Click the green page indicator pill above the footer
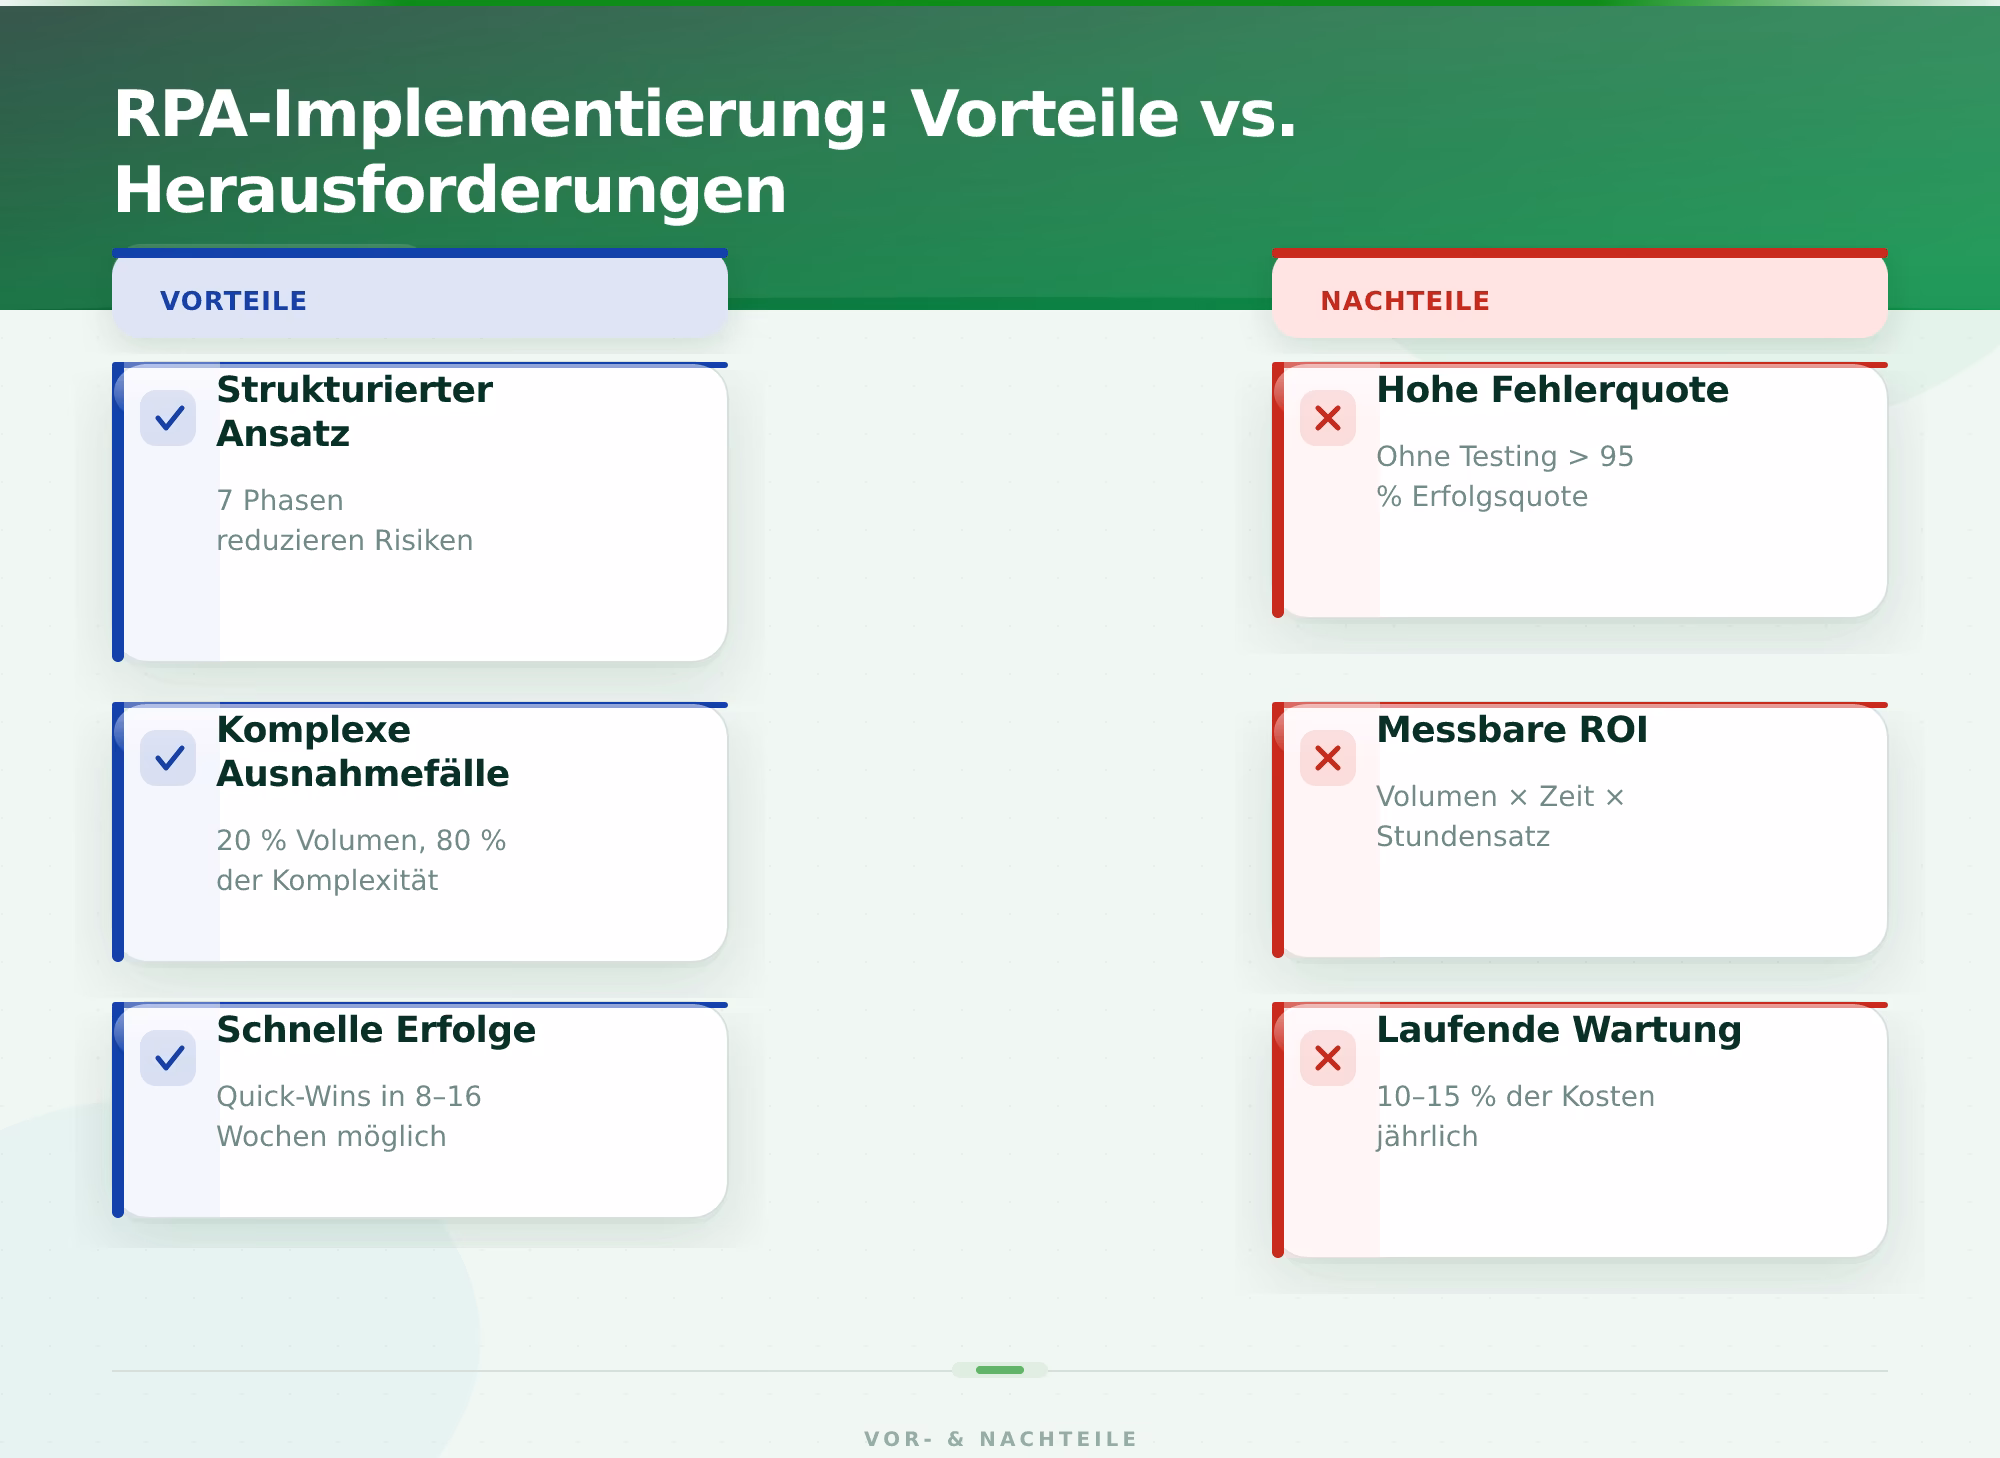 (1000, 1370)
